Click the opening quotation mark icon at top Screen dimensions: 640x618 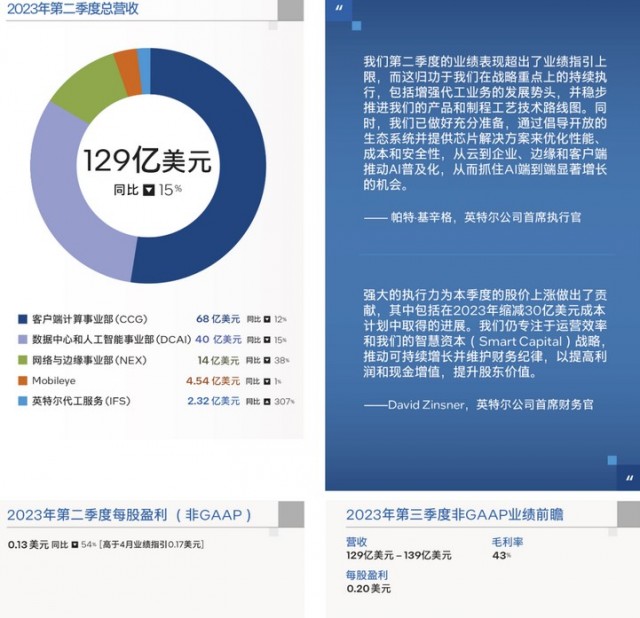pos(340,9)
